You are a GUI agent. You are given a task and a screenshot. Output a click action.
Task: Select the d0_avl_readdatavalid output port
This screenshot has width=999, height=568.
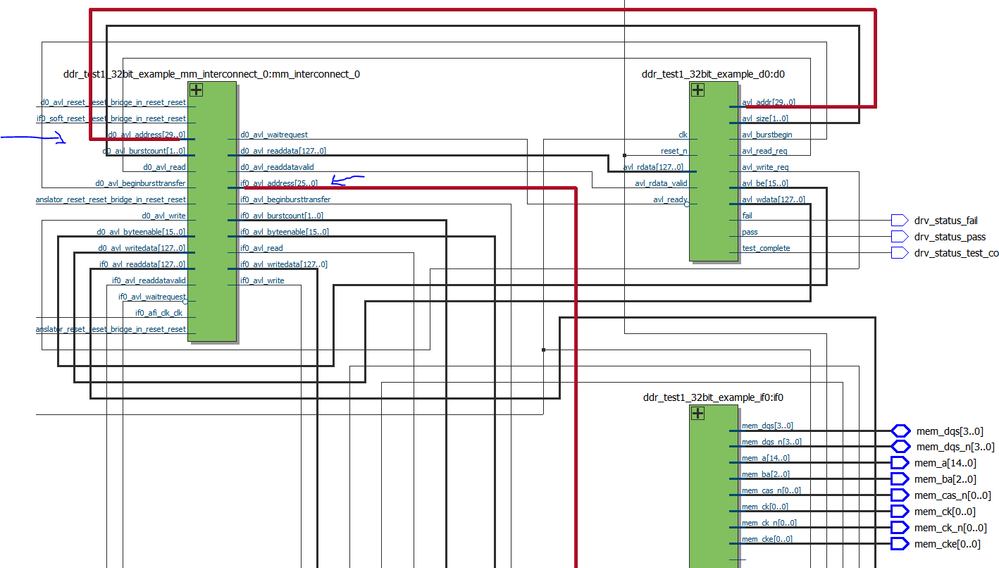tap(277, 167)
